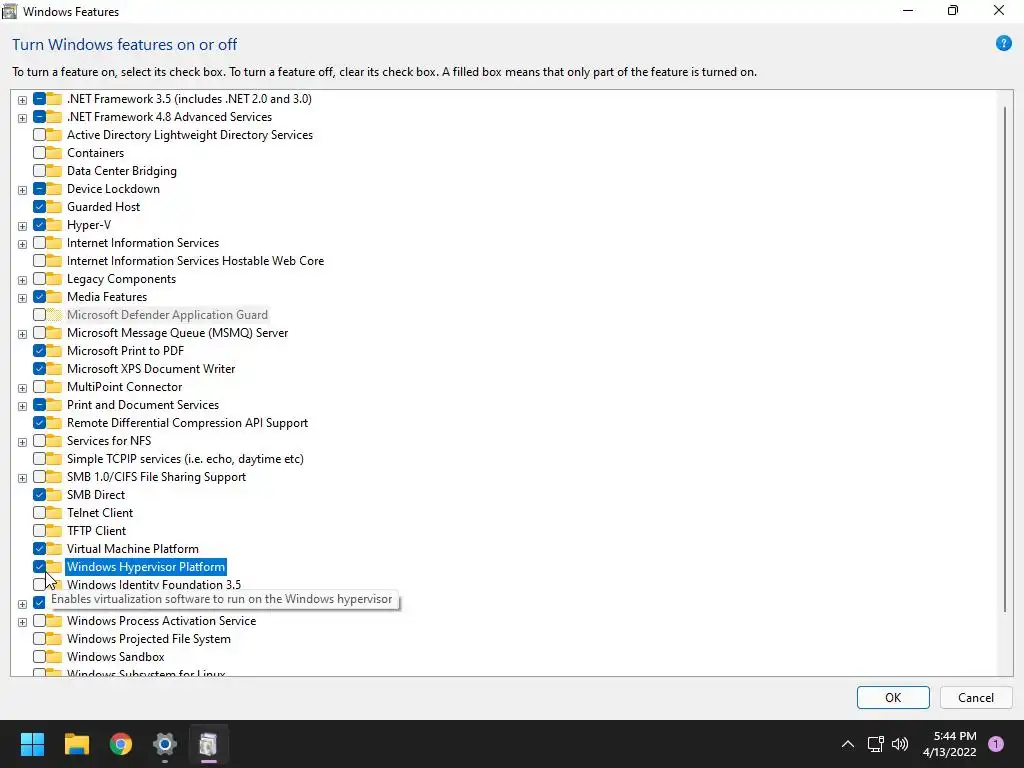This screenshot has width=1024, height=768.
Task: Click the Services for NFS folder icon
Action: tap(54, 441)
